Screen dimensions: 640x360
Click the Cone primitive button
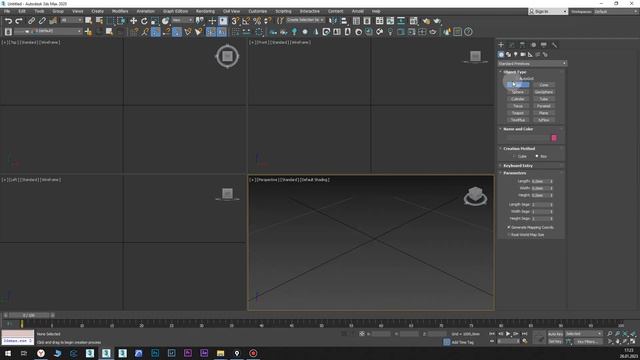click(544, 85)
